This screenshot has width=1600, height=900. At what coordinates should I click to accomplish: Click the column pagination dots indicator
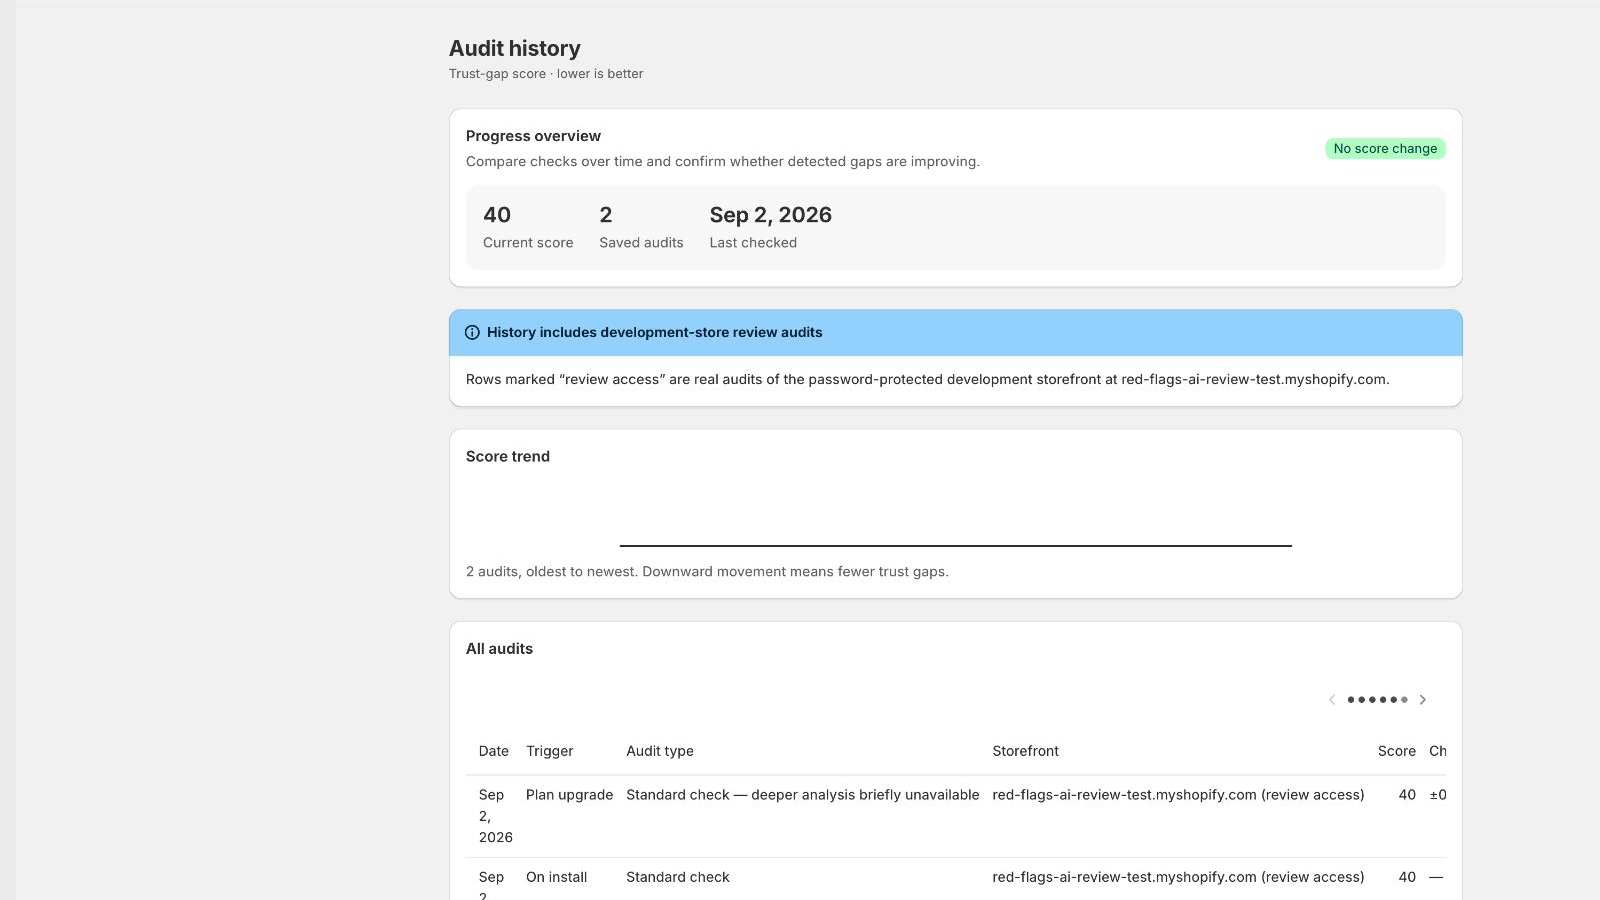click(x=1377, y=700)
